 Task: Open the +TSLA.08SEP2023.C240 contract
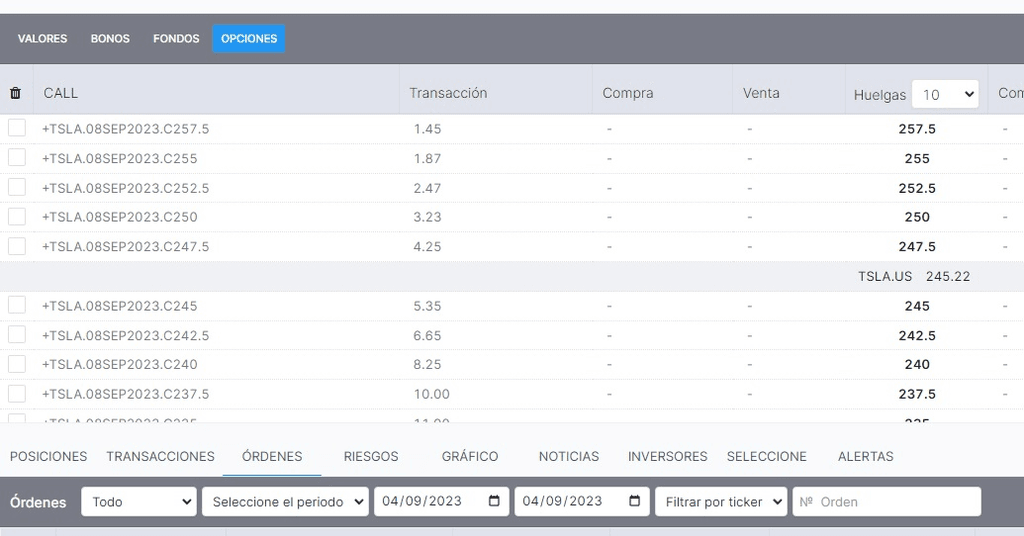coord(119,364)
